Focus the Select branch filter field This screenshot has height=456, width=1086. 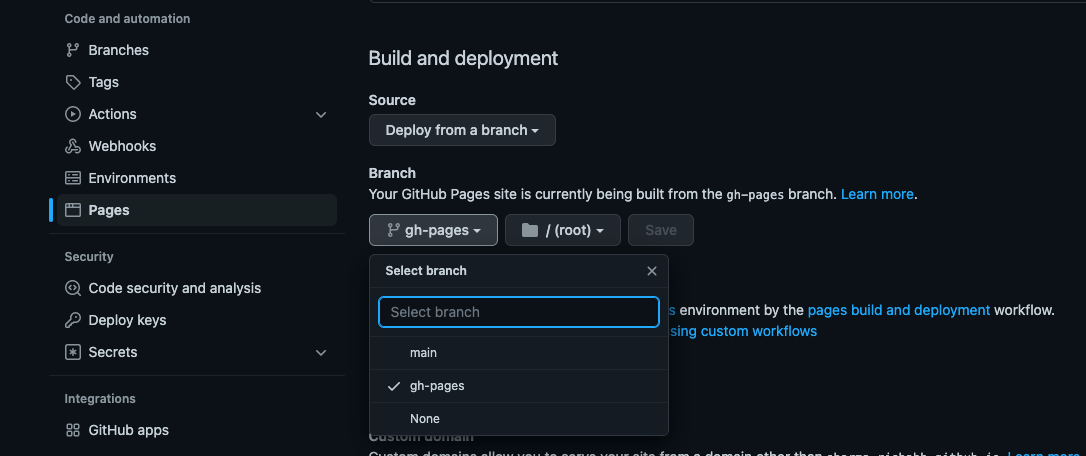pos(518,312)
